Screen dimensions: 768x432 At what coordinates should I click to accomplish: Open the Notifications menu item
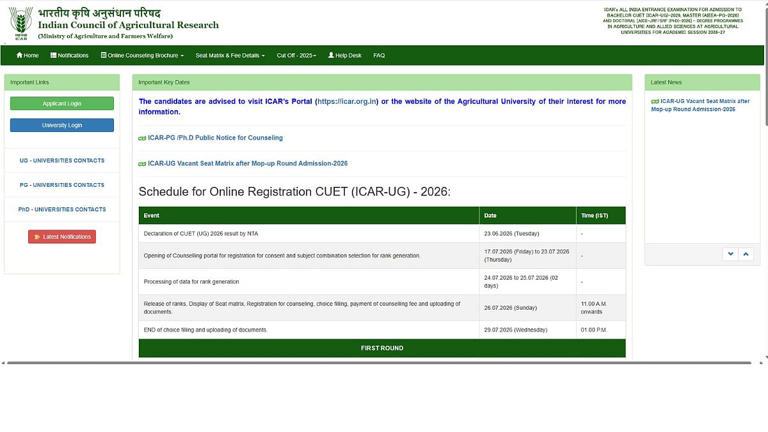pos(69,55)
